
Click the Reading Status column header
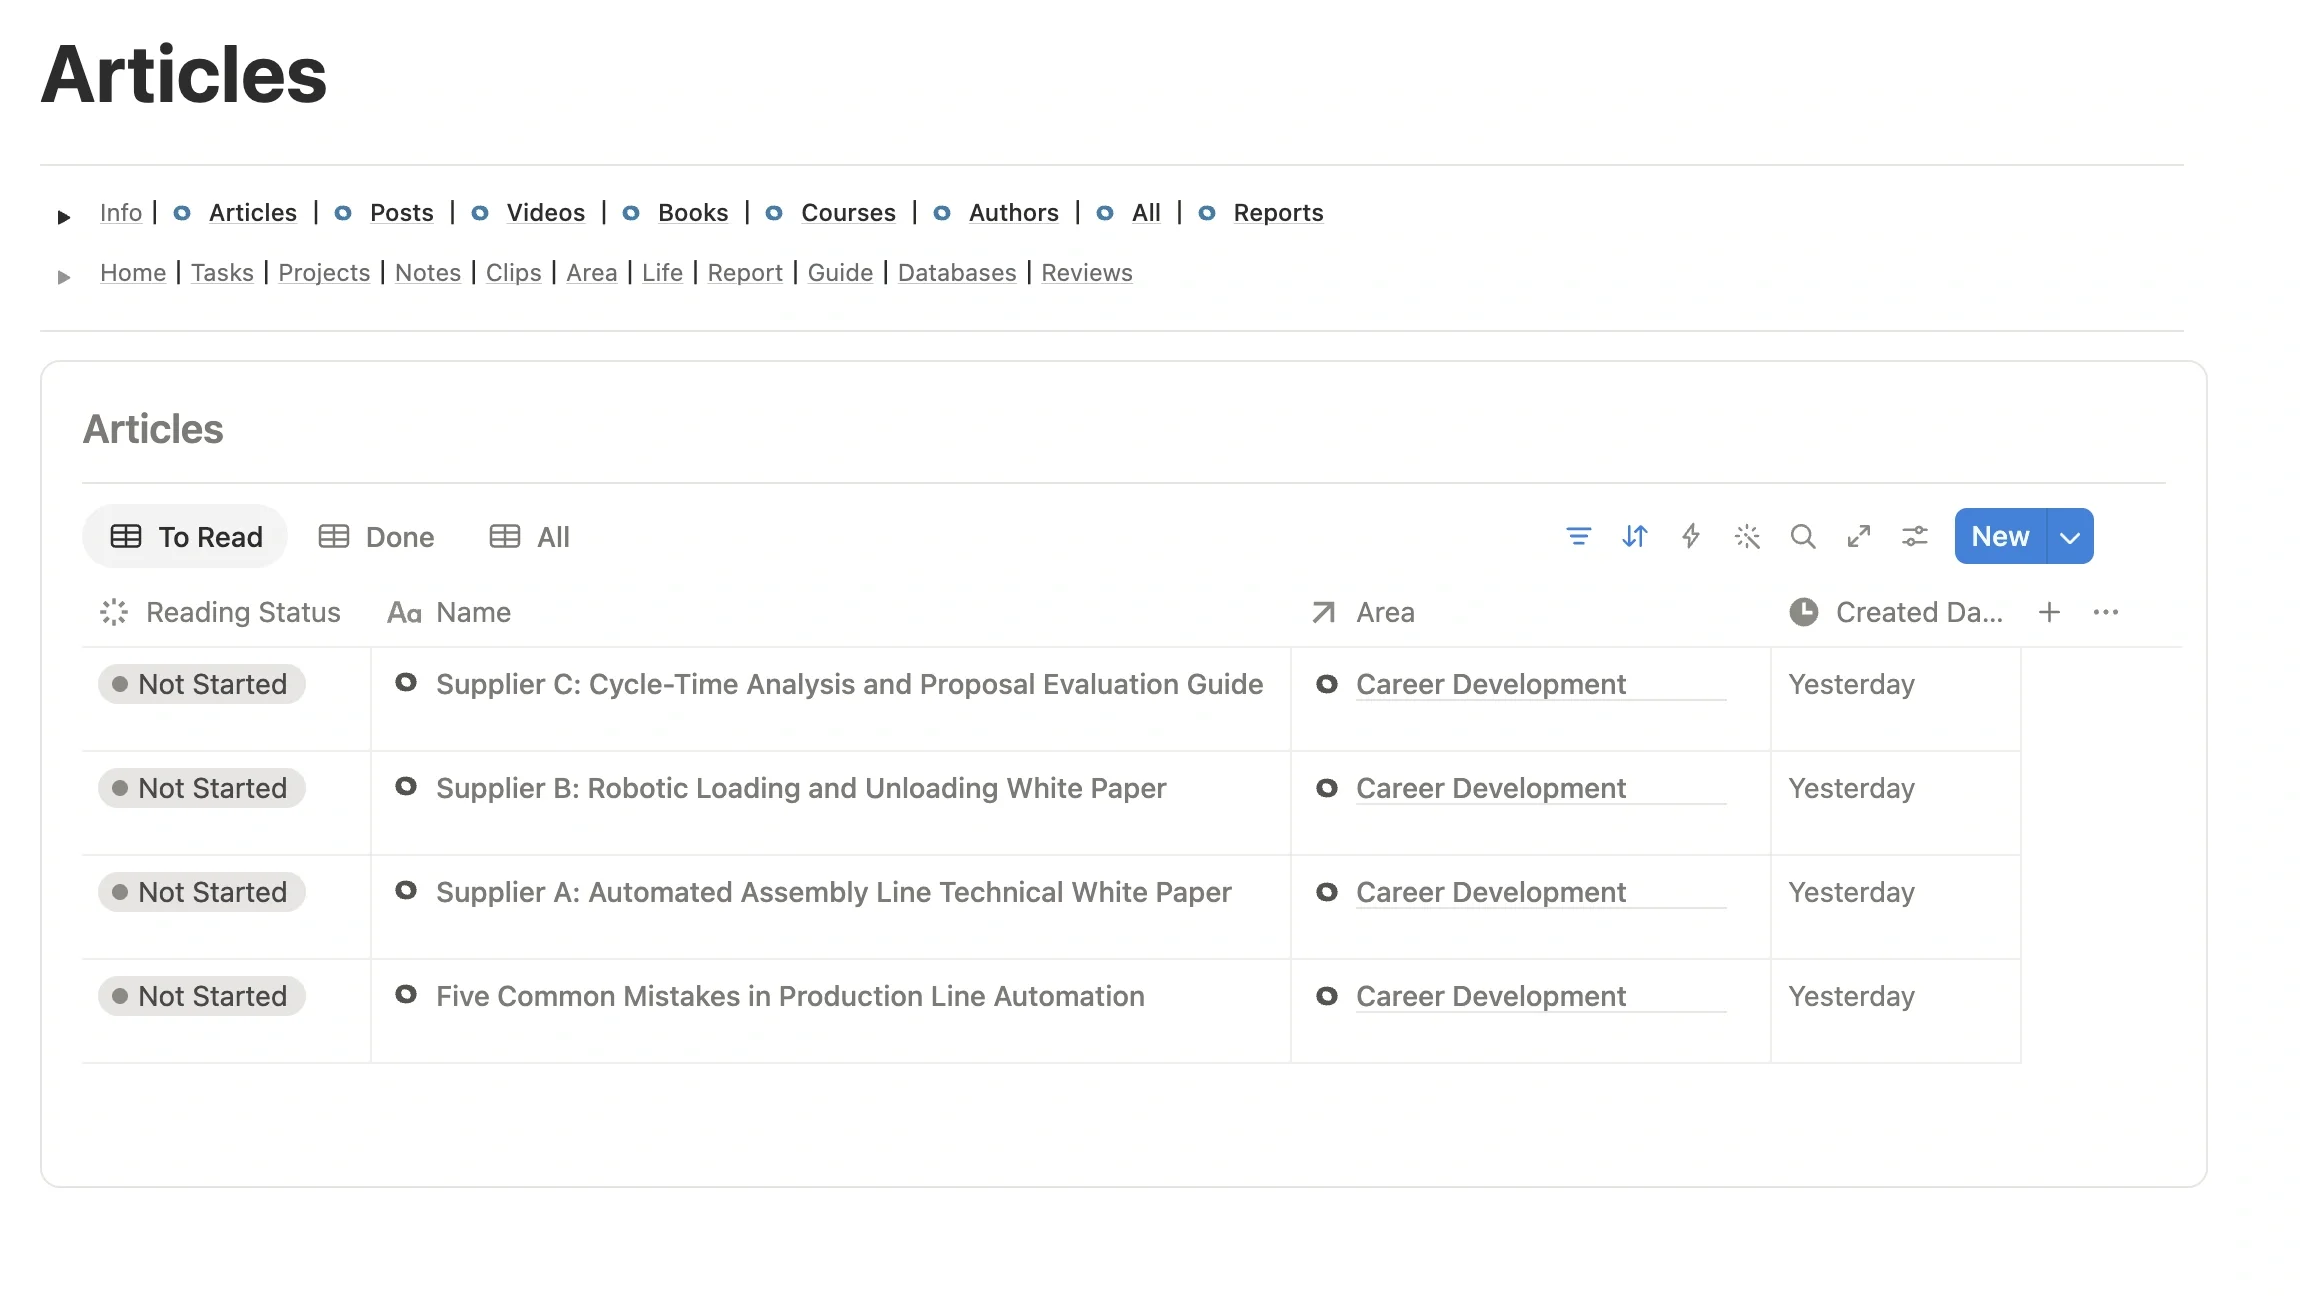[x=221, y=612]
